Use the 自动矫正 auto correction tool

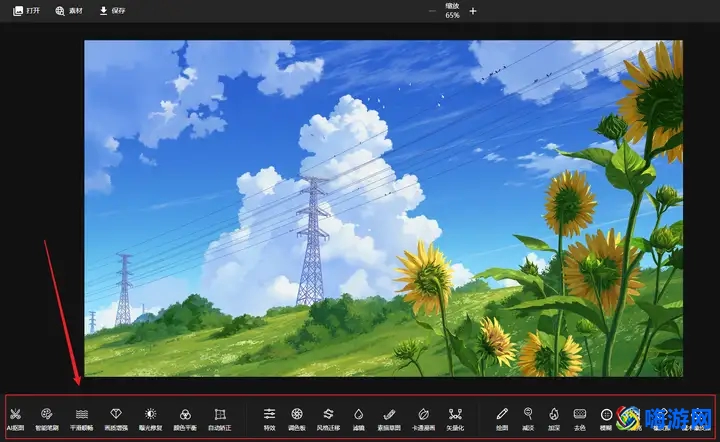tap(219, 419)
